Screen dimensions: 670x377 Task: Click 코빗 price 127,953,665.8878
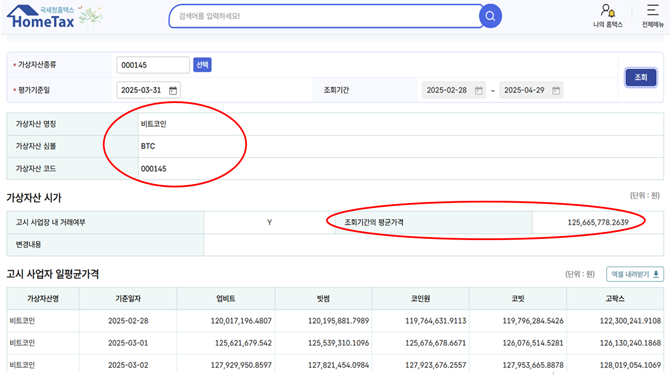pos(533,365)
